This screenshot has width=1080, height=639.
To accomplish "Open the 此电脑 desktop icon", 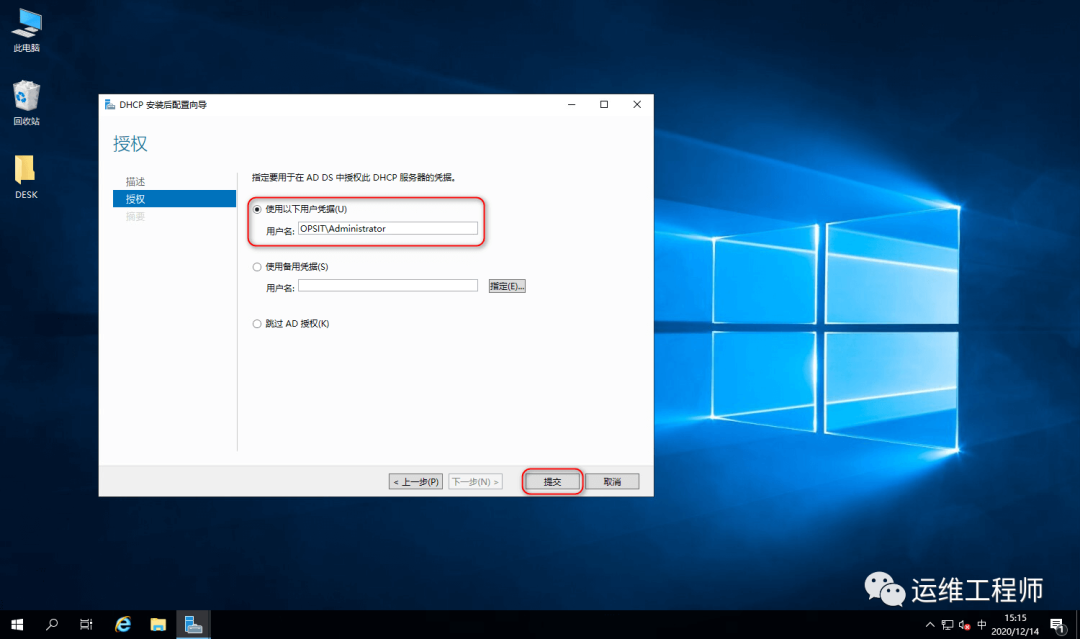I will 26,30.
